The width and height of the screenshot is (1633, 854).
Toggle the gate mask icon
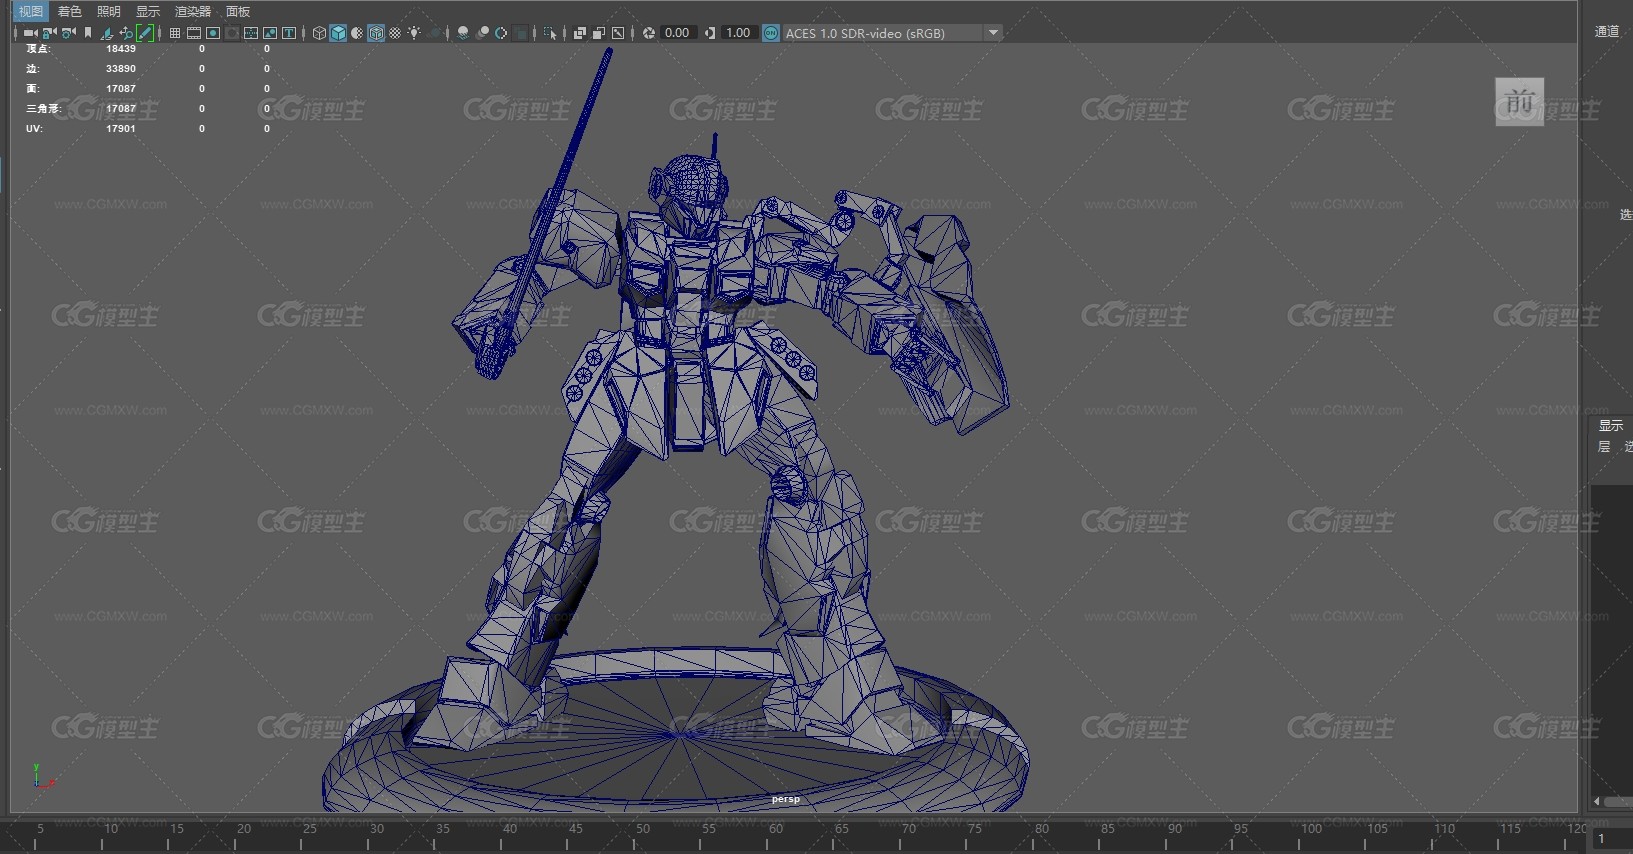click(x=232, y=33)
